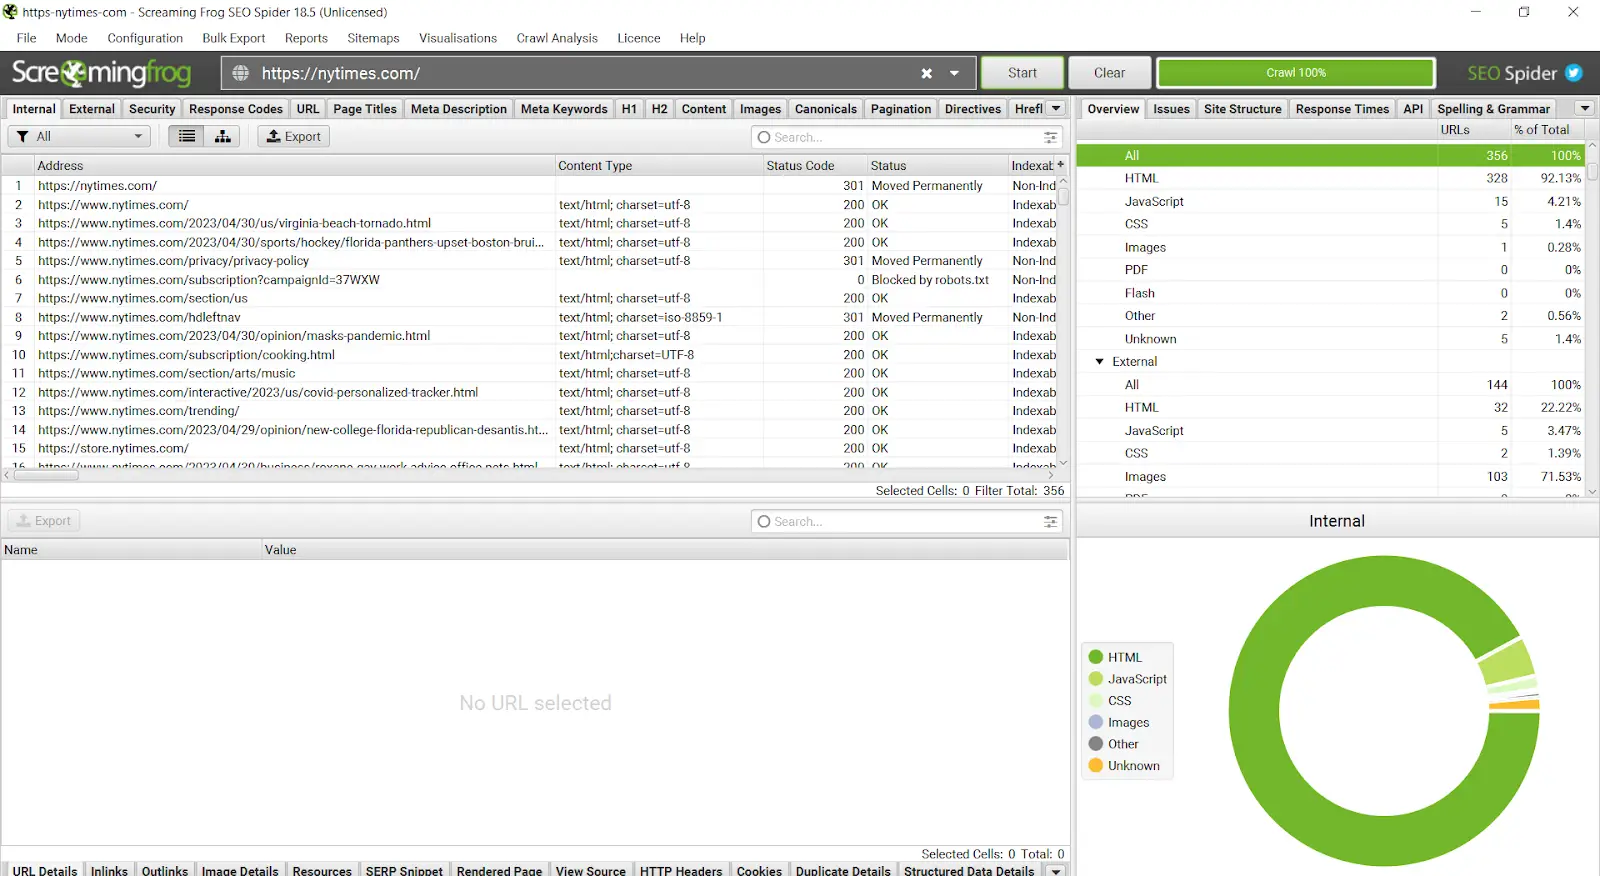Open the Sitemaps menu
Screen dimensions: 1600x876
tap(373, 38)
